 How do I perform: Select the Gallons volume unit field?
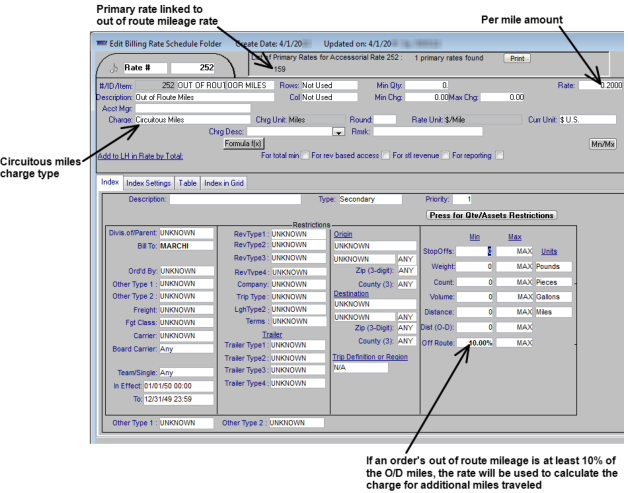(x=554, y=297)
